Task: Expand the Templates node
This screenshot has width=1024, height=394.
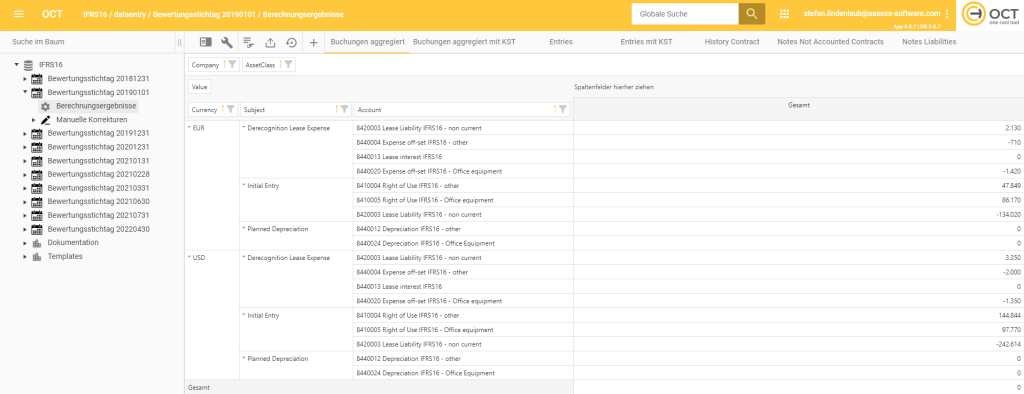Action: click(x=25, y=257)
